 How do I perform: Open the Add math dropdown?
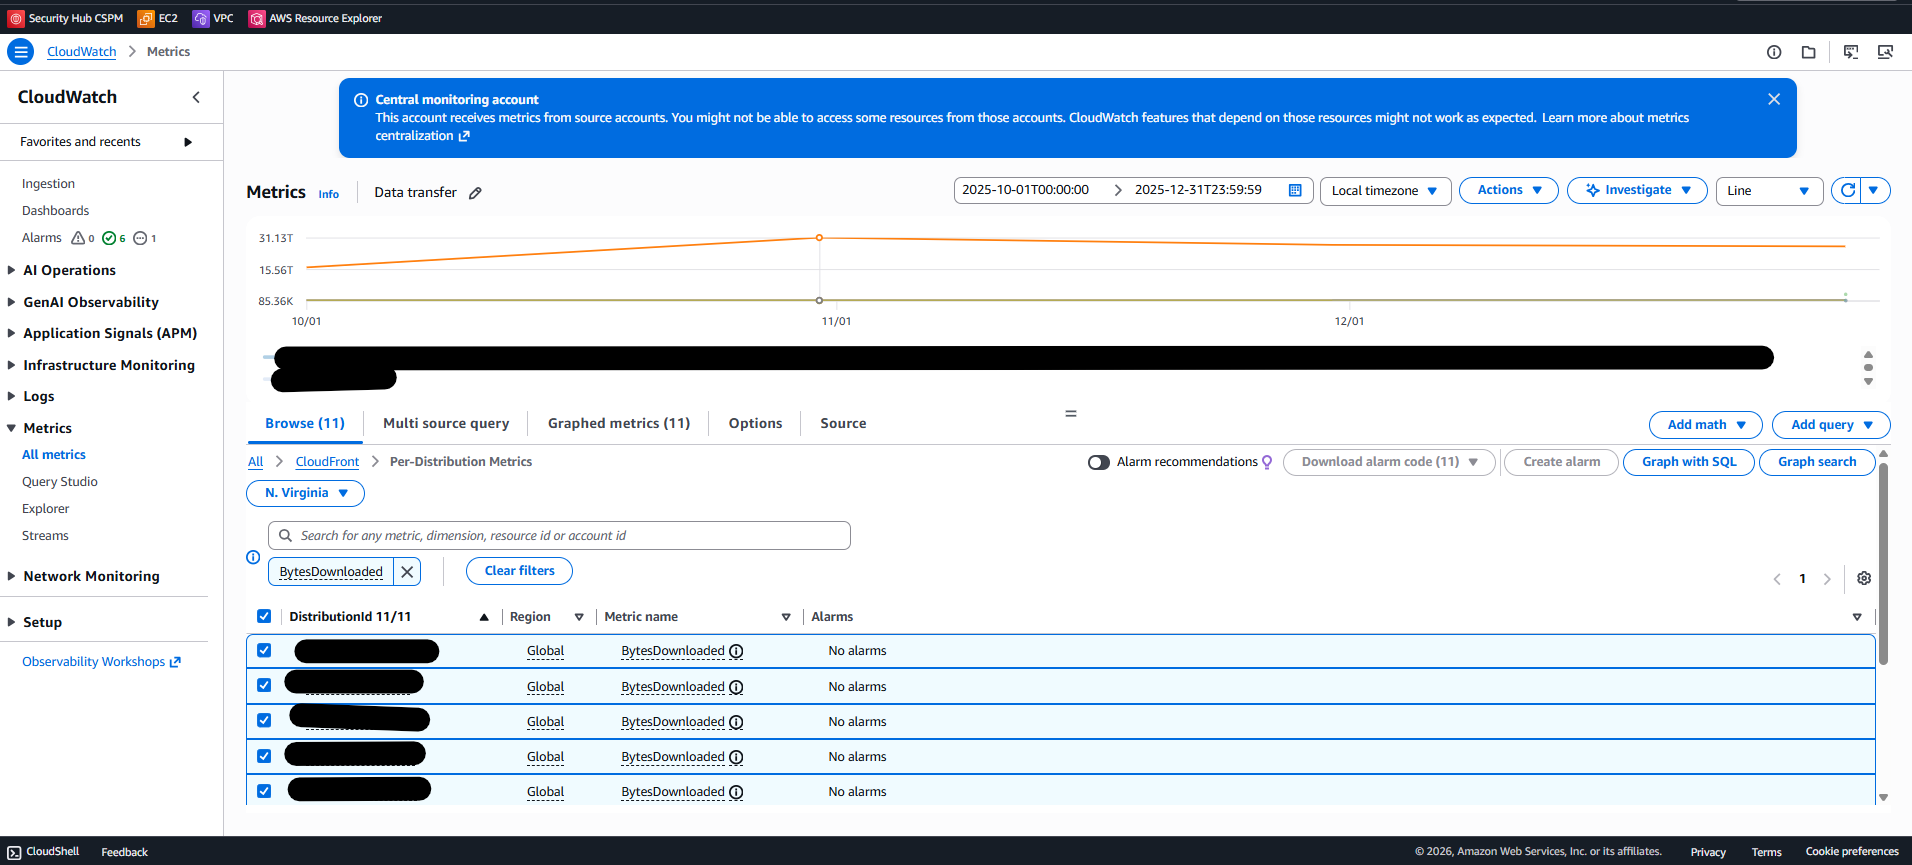click(1706, 425)
